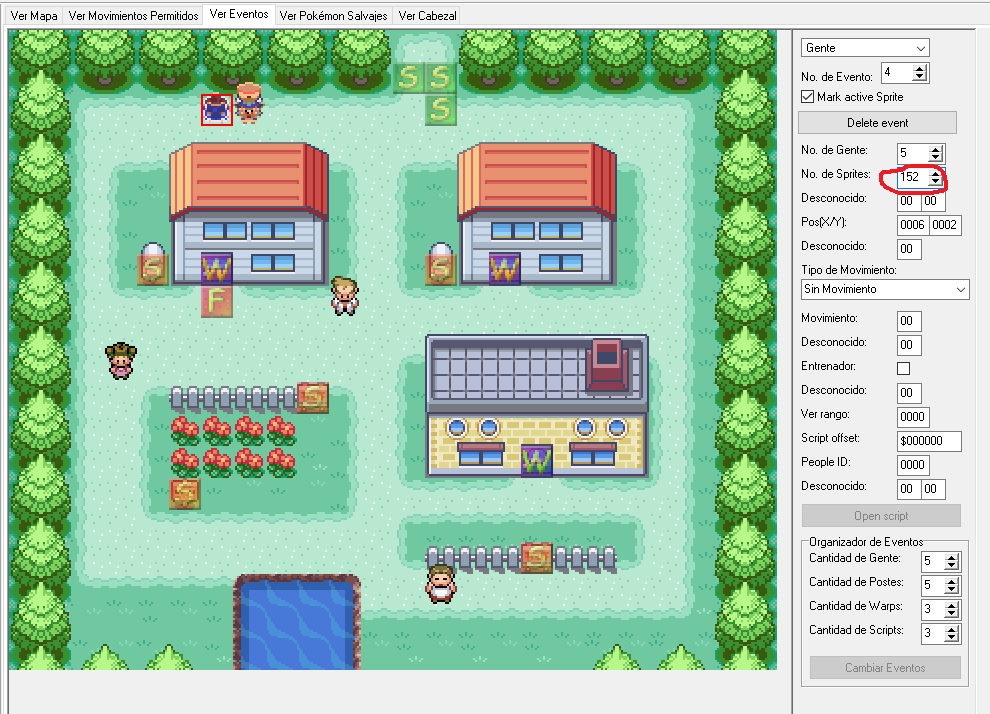Select signpost S in the bottom fence
The height and width of the screenshot is (714, 990).
[537, 557]
